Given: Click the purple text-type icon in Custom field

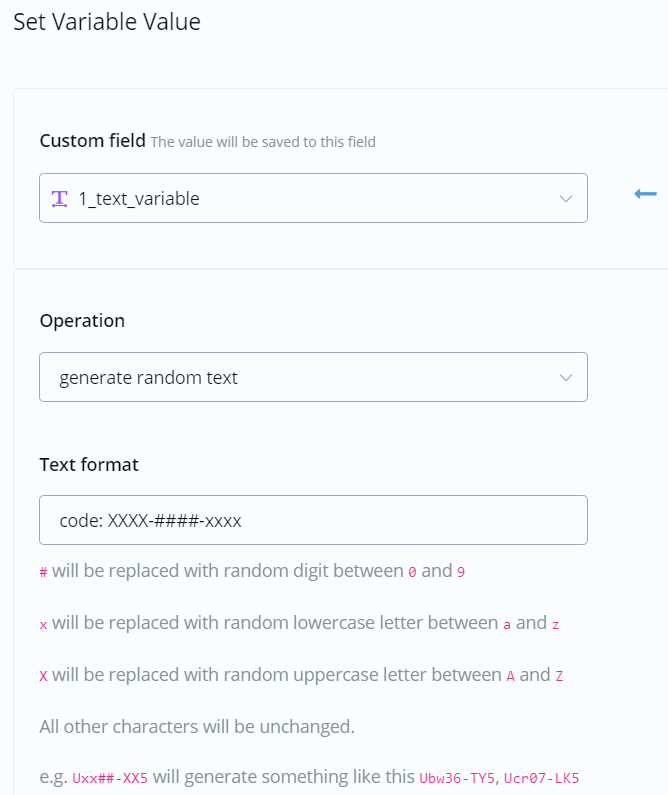Looking at the screenshot, I should (60, 198).
